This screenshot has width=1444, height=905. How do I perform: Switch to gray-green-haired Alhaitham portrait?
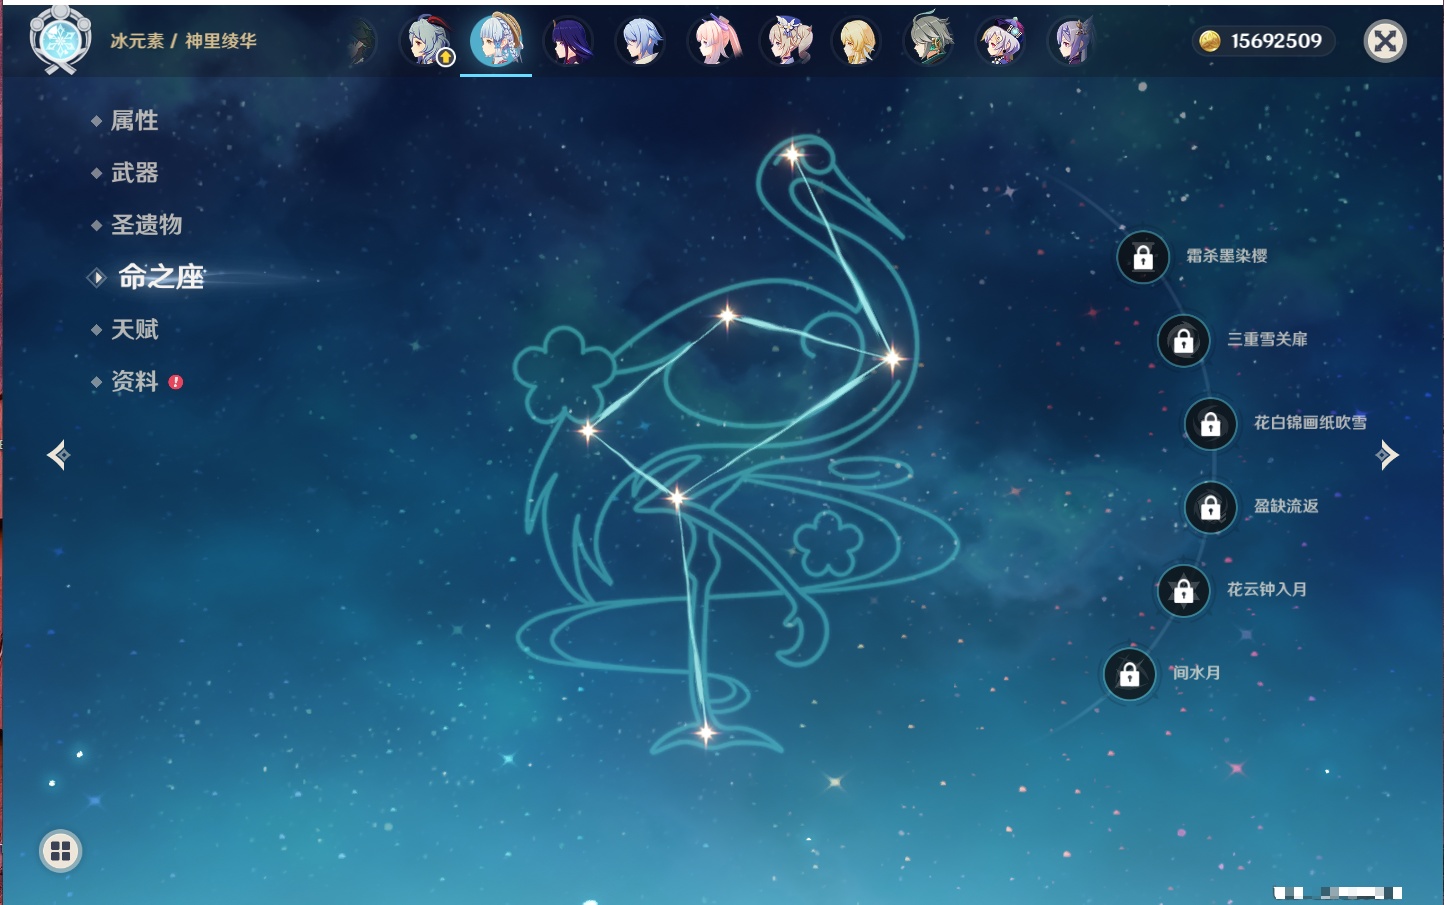pos(929,41)
